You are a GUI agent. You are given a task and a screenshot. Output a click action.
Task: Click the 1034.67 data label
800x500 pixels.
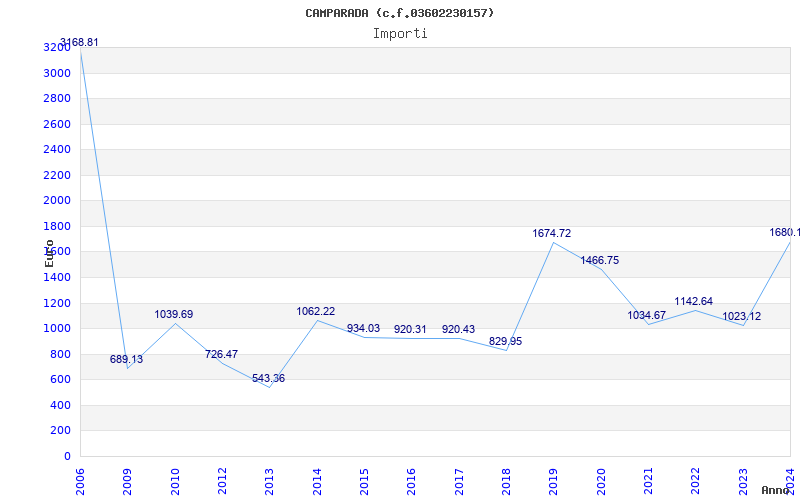pyautogui.click(x=646, y=315)
